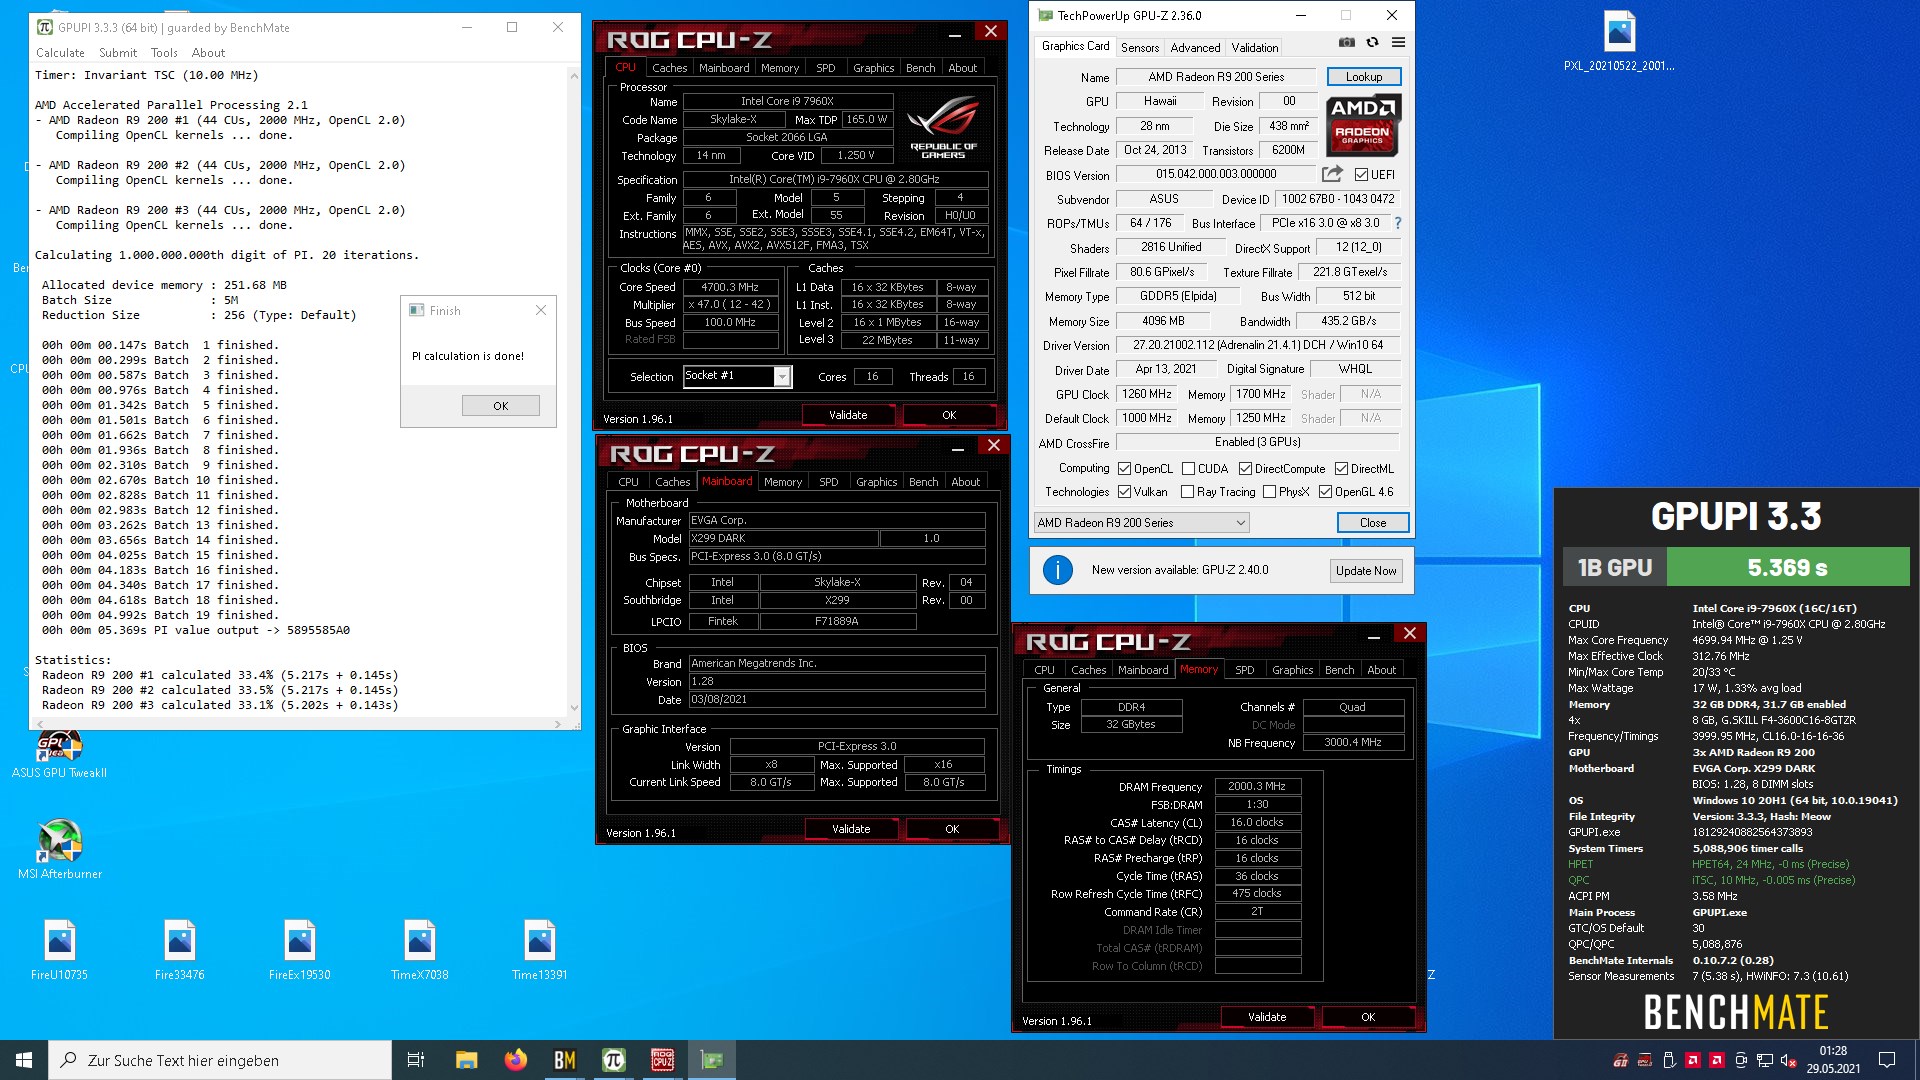This screenshot has height=1080, width=1920.
Task: Click Windows search box in taskbar
Action: click(220, 1060)
